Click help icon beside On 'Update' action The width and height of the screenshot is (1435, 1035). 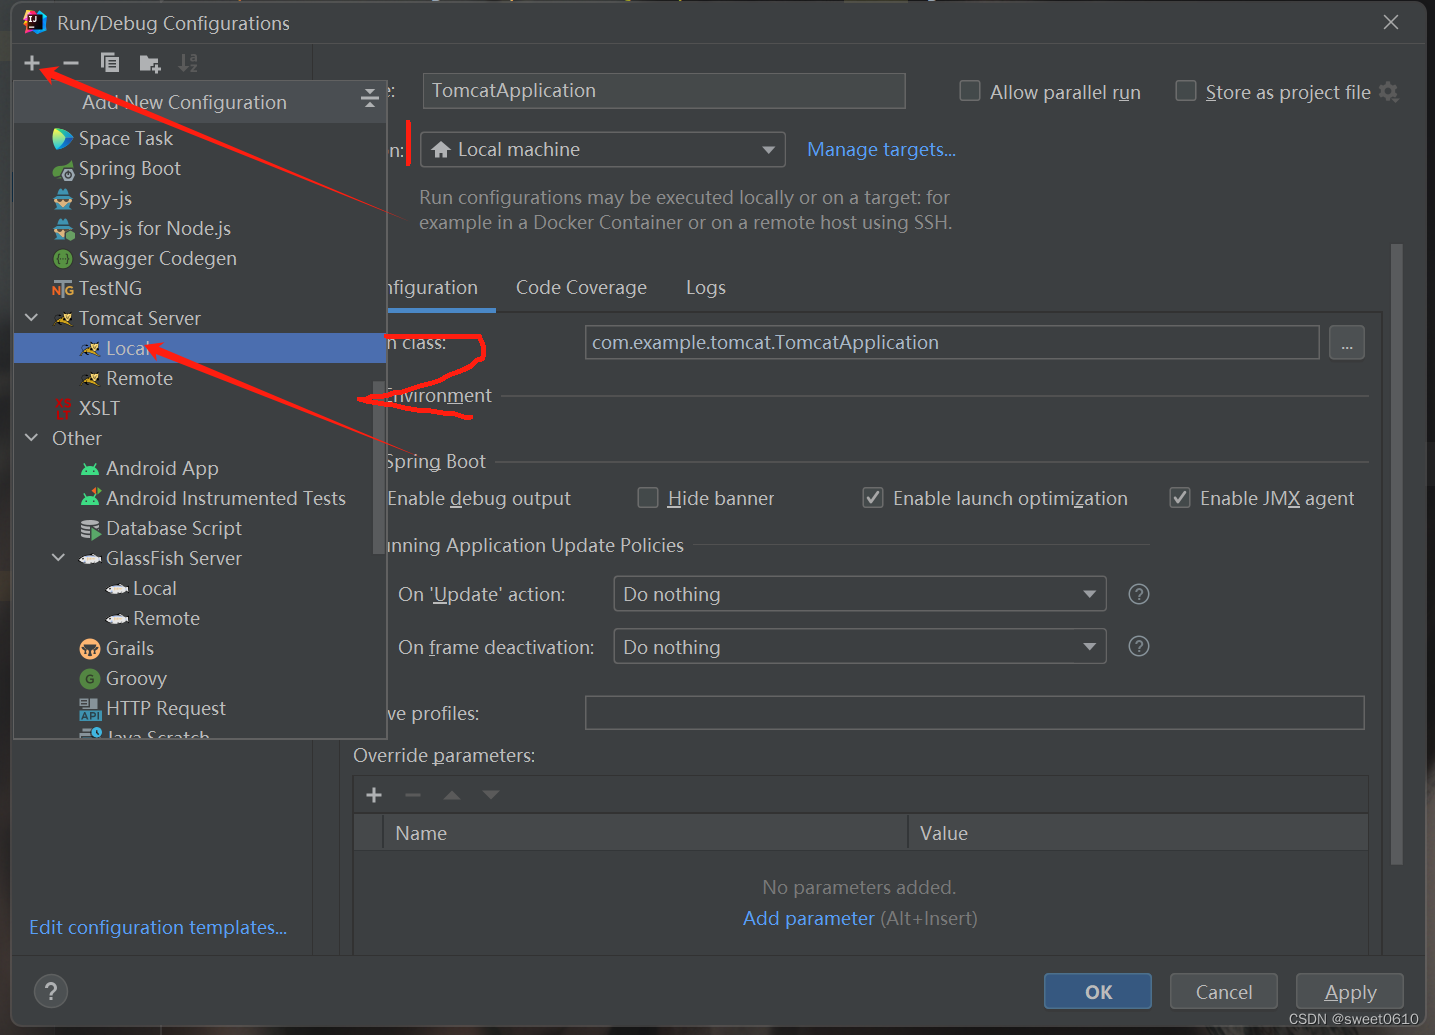tap(1138, 594)
